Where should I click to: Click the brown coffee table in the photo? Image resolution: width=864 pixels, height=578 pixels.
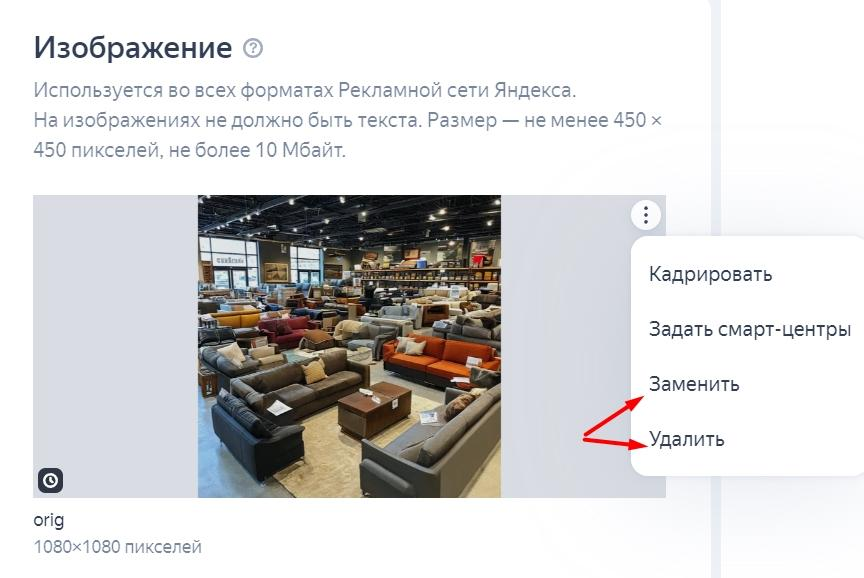[x=375, y=408]
